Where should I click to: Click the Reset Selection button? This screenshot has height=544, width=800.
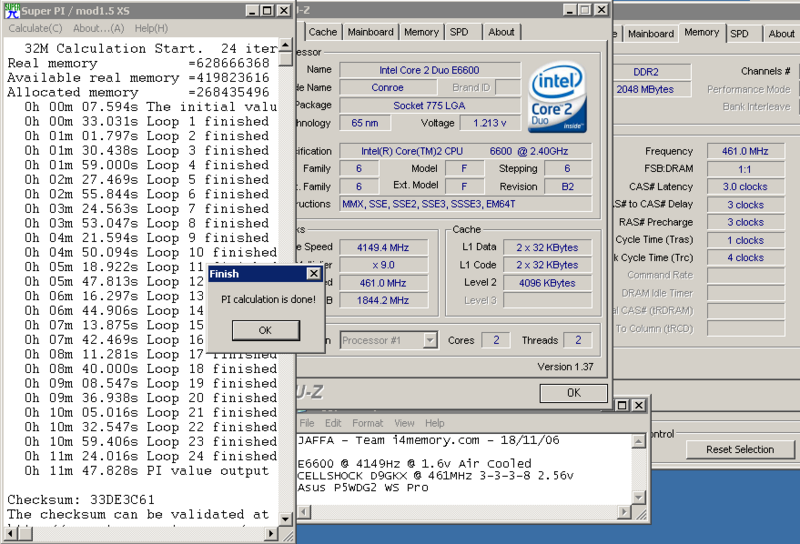(x=740, y=450)
